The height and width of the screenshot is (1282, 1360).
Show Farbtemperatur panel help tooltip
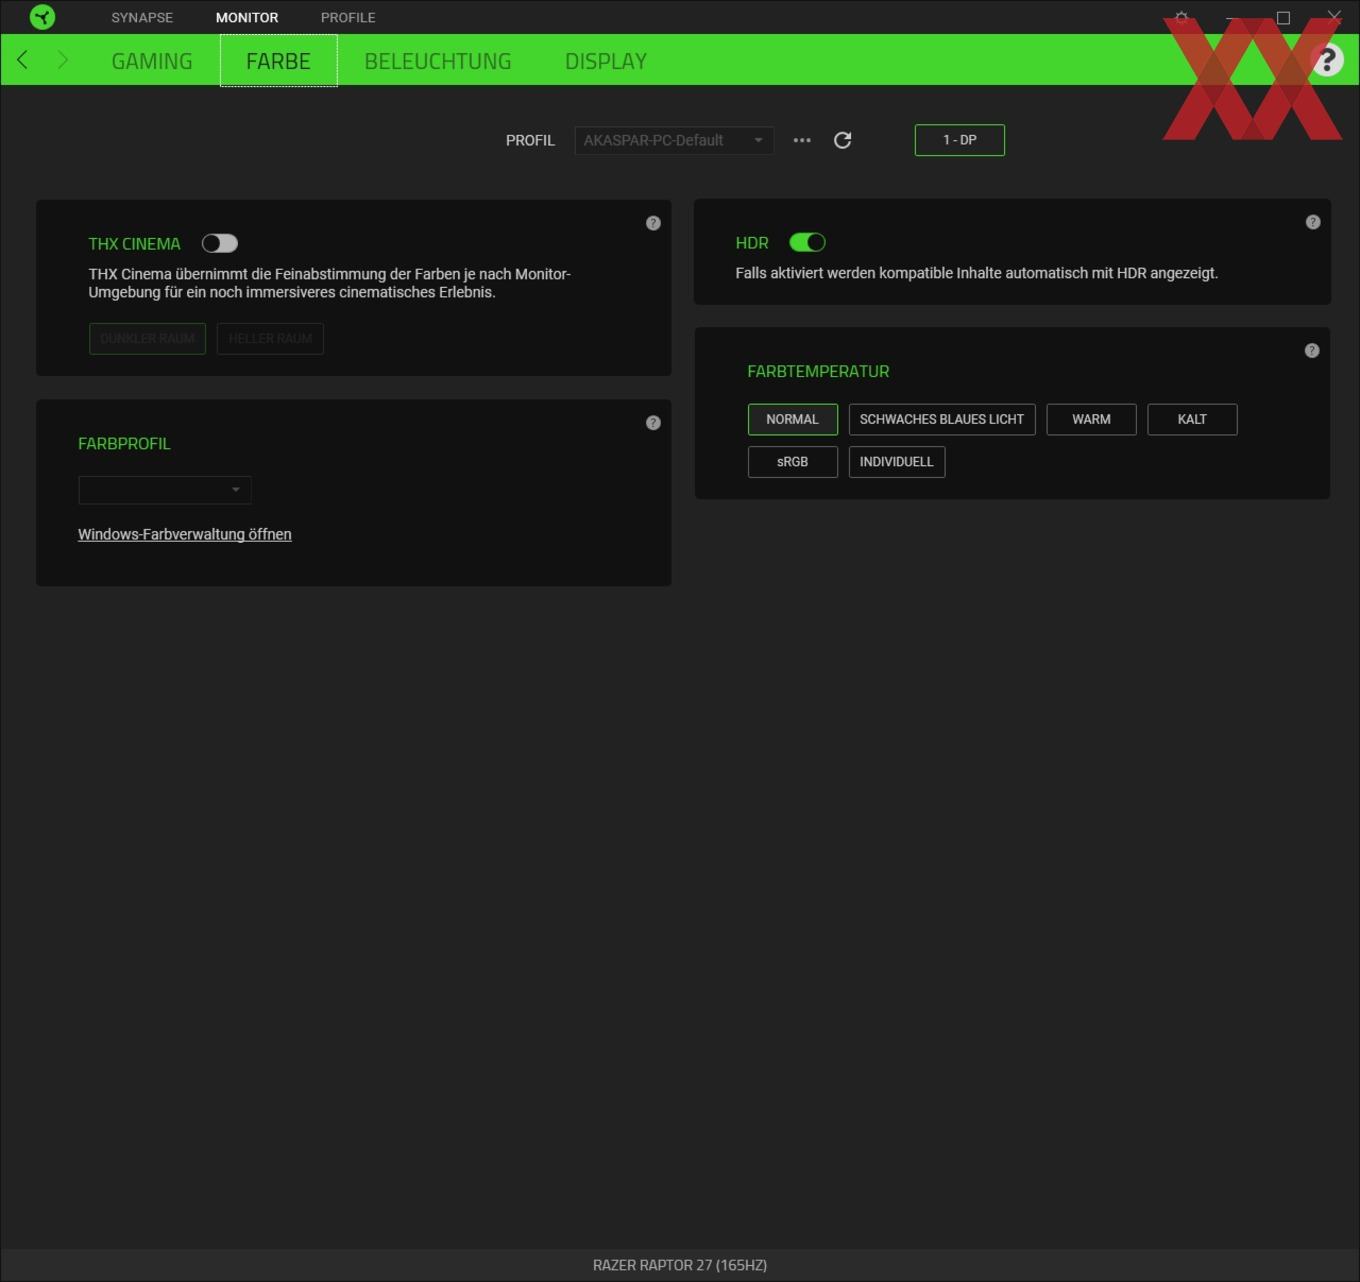pos(1312,351)
